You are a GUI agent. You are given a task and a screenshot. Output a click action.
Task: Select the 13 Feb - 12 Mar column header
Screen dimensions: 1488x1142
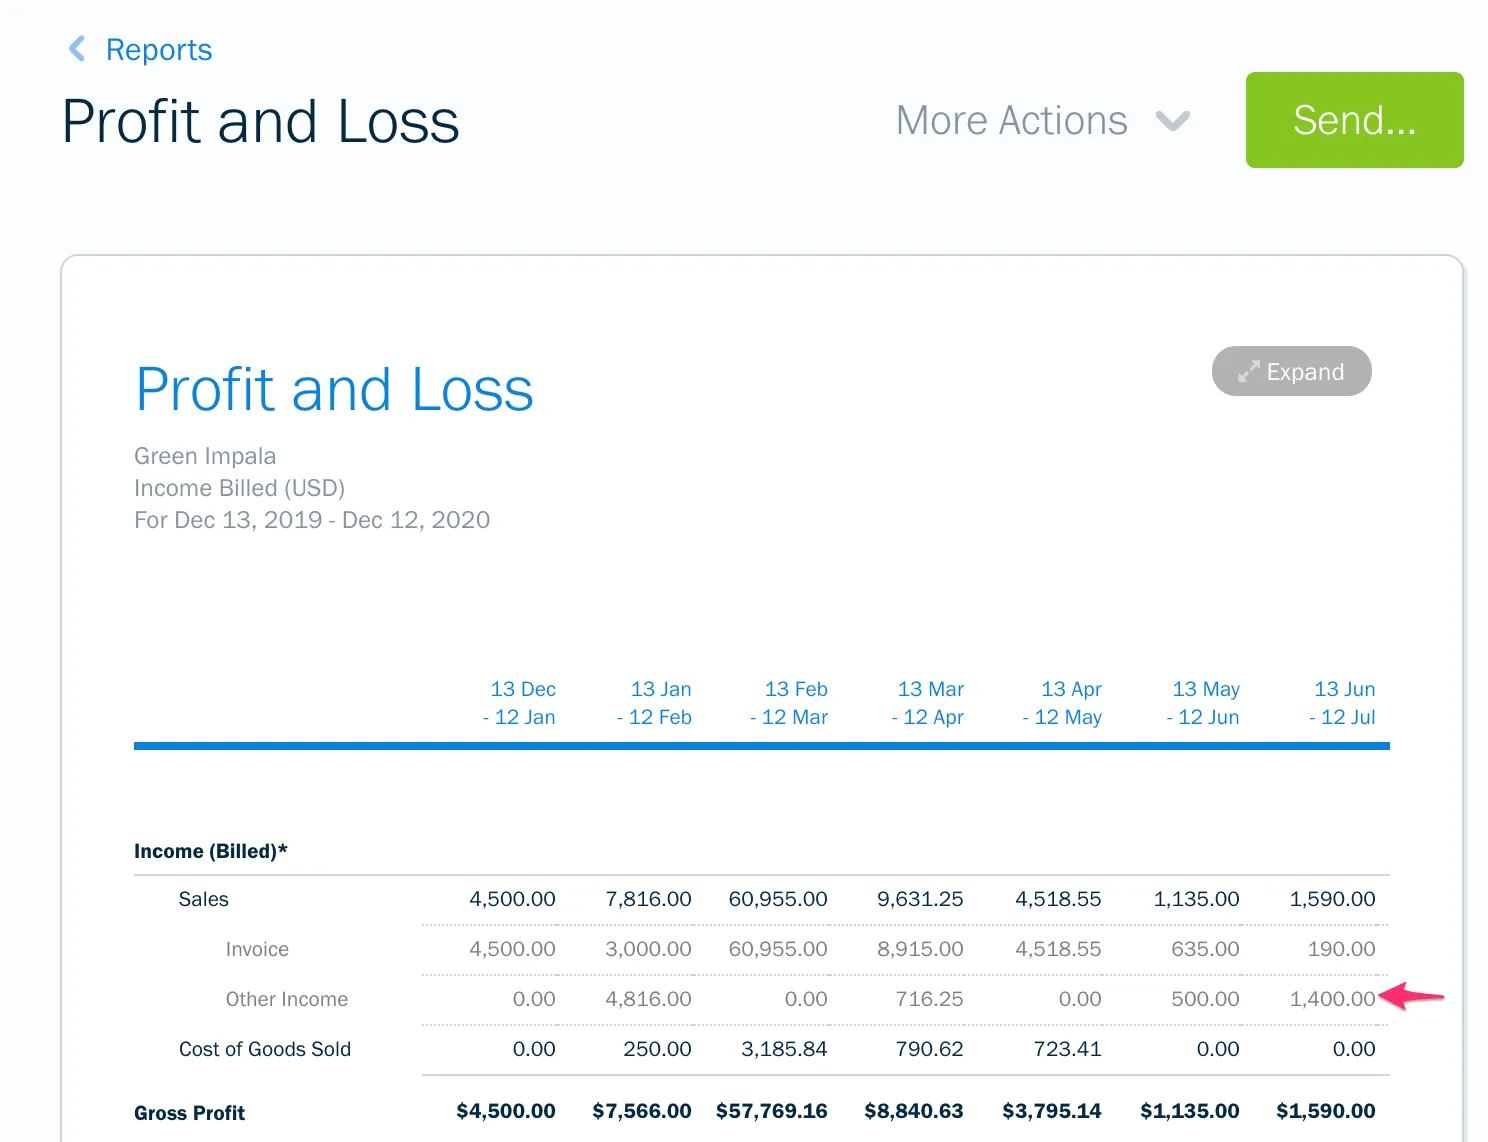(x=790, y=703)
